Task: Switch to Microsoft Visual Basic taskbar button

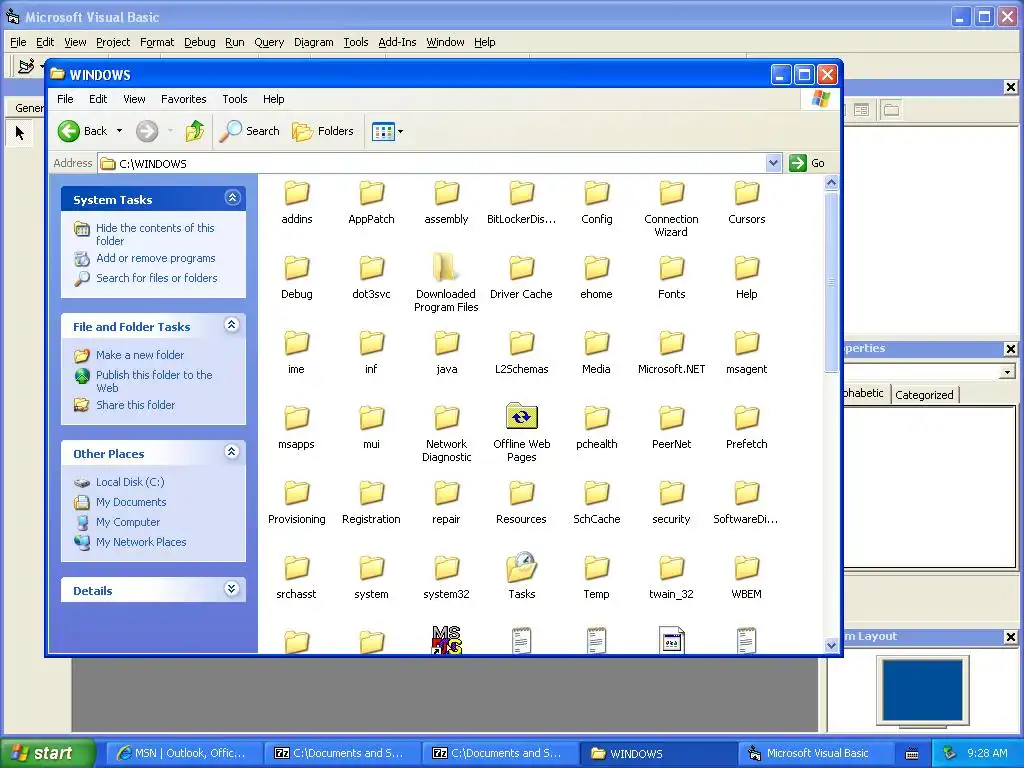Action: pyautogui.click(x=816, y=753)
